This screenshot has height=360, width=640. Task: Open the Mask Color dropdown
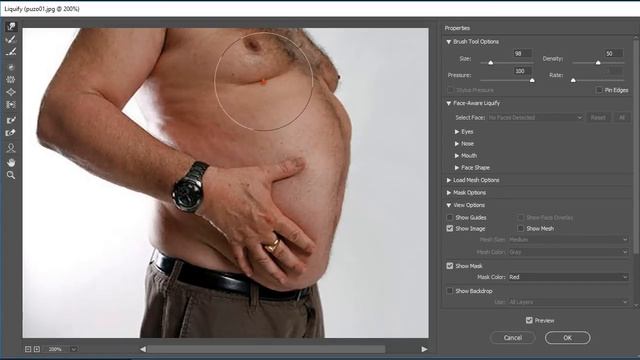pos(568,277)
